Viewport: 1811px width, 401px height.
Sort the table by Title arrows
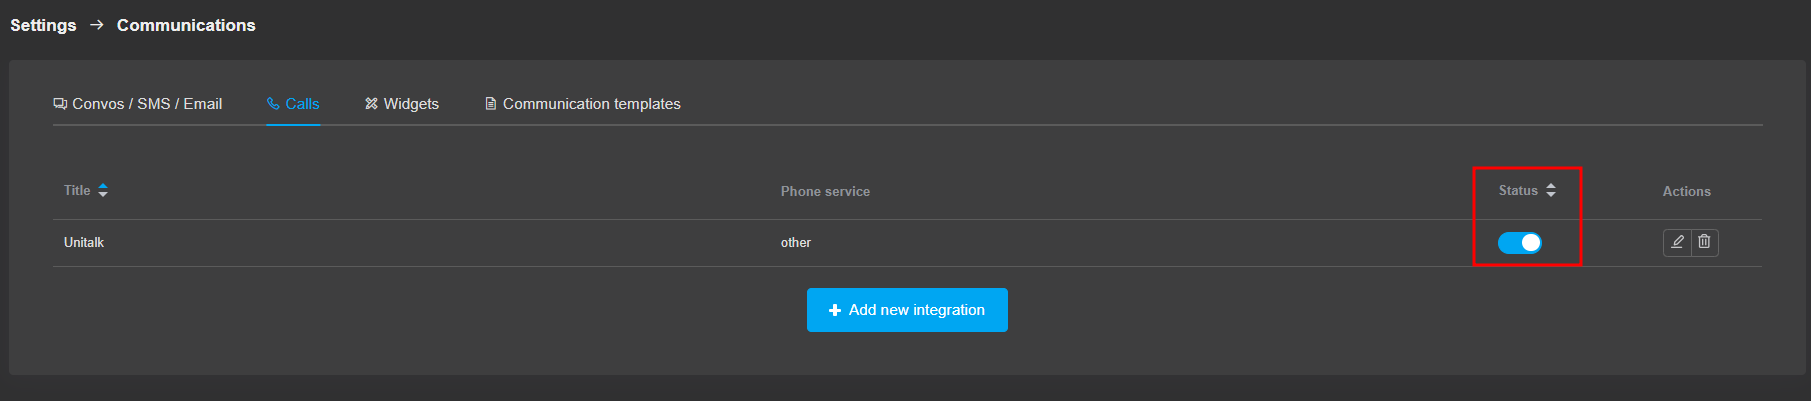(x=103, y=190)
